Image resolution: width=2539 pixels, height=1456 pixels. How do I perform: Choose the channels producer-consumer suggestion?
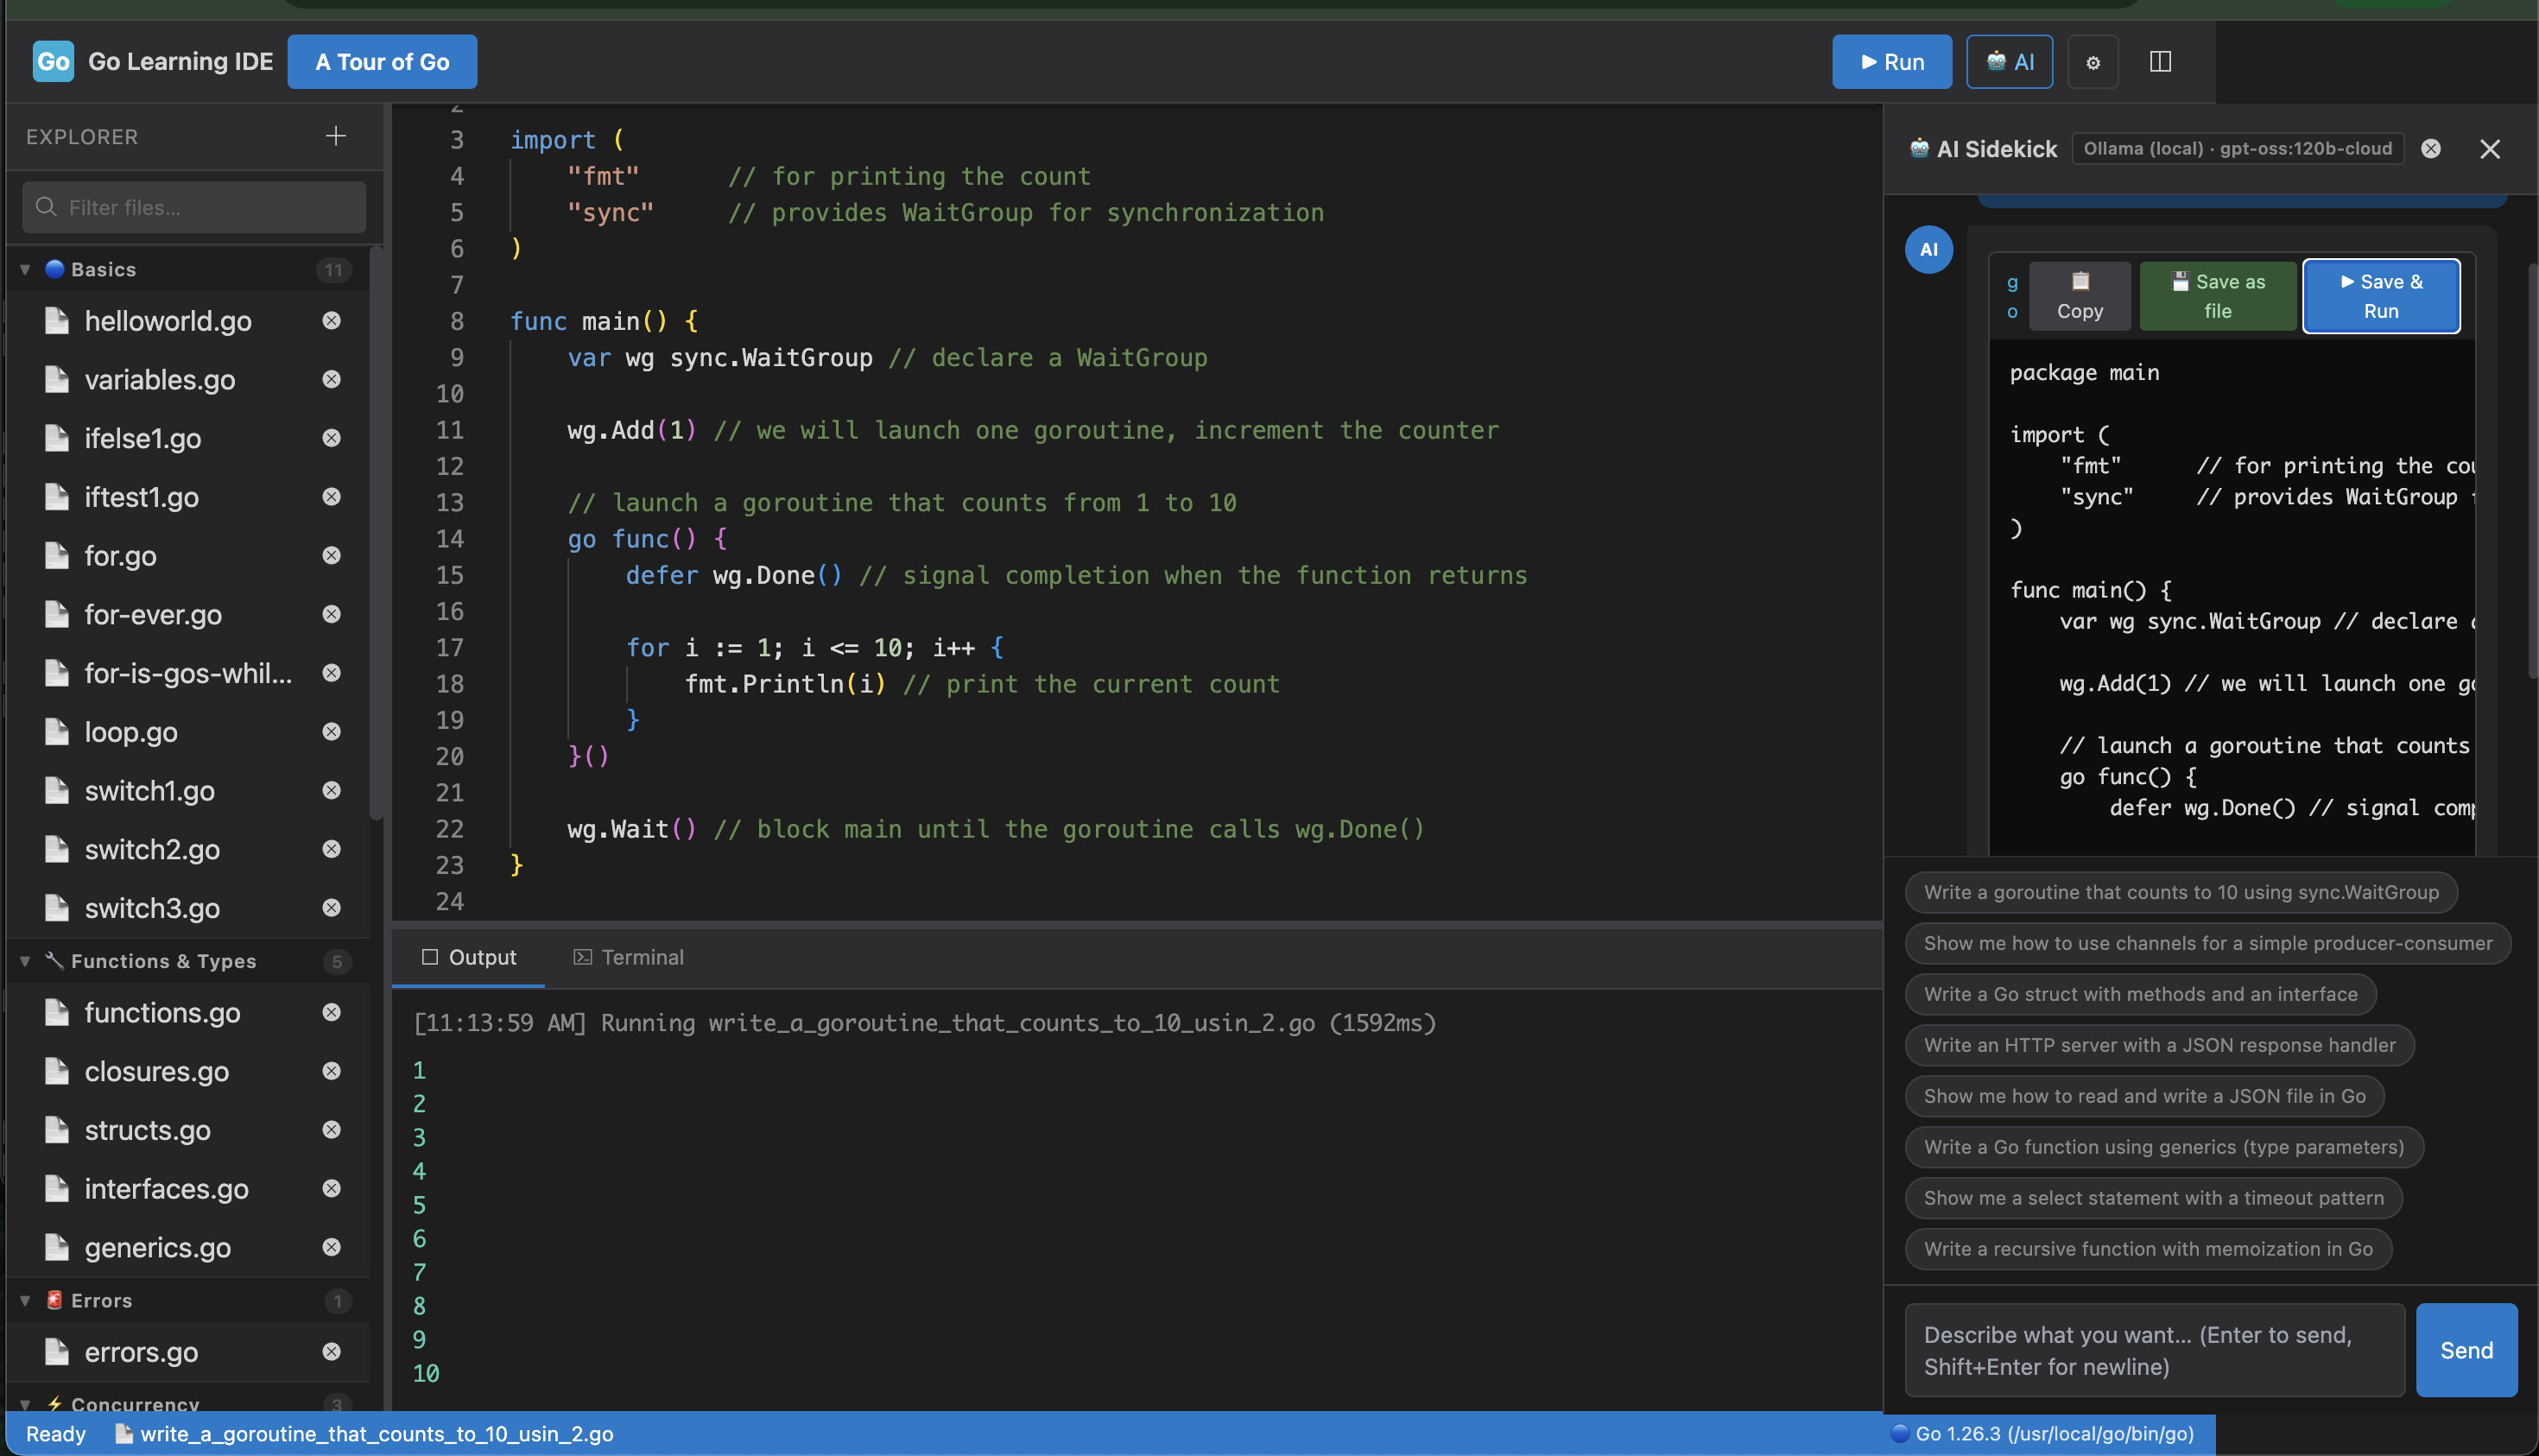pos(2208,943)
